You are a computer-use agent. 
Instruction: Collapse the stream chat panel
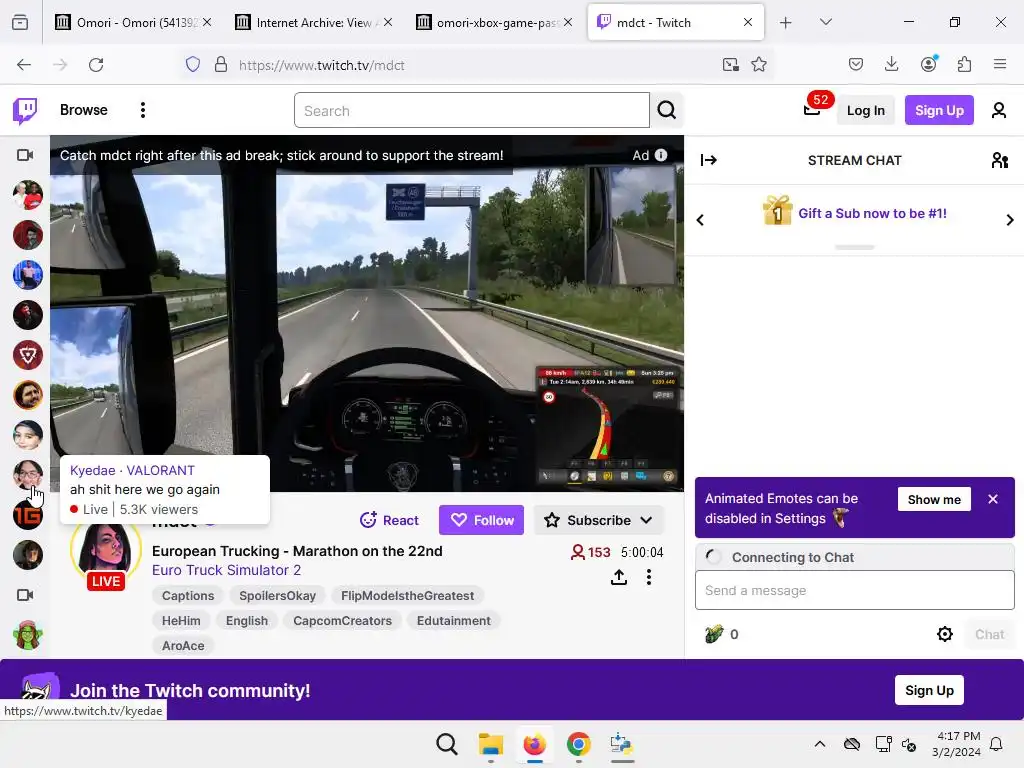[709, 160]
